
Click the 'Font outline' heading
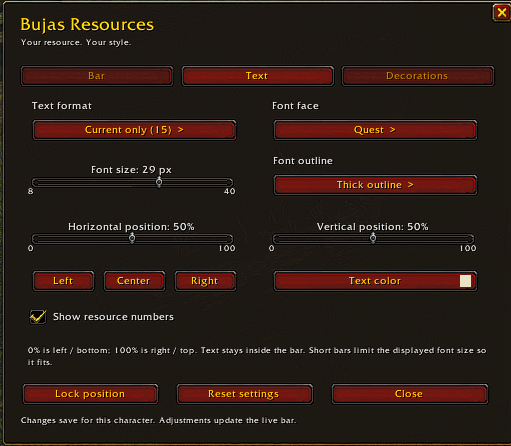[303, 161]
